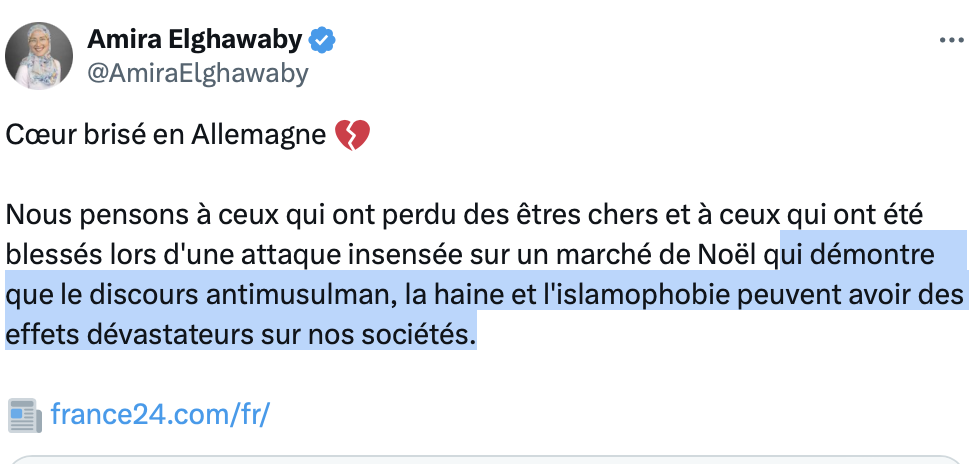Click the blue verified badge

tap(322, 40)
